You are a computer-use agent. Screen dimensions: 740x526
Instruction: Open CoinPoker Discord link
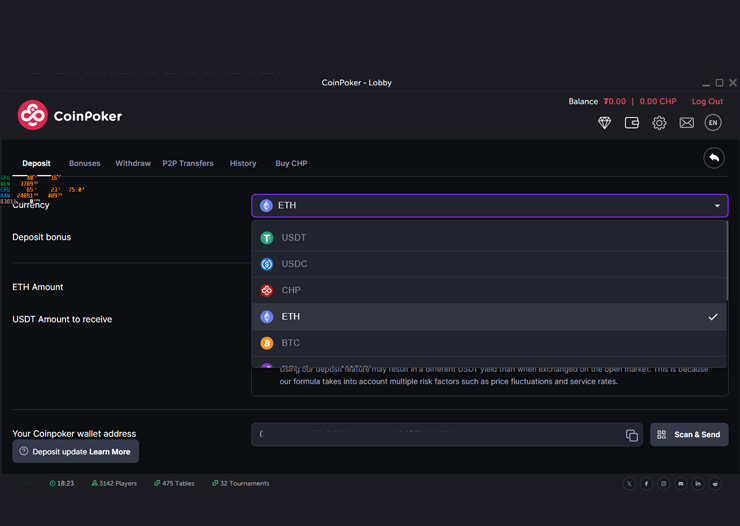click(x=681, y=484)
